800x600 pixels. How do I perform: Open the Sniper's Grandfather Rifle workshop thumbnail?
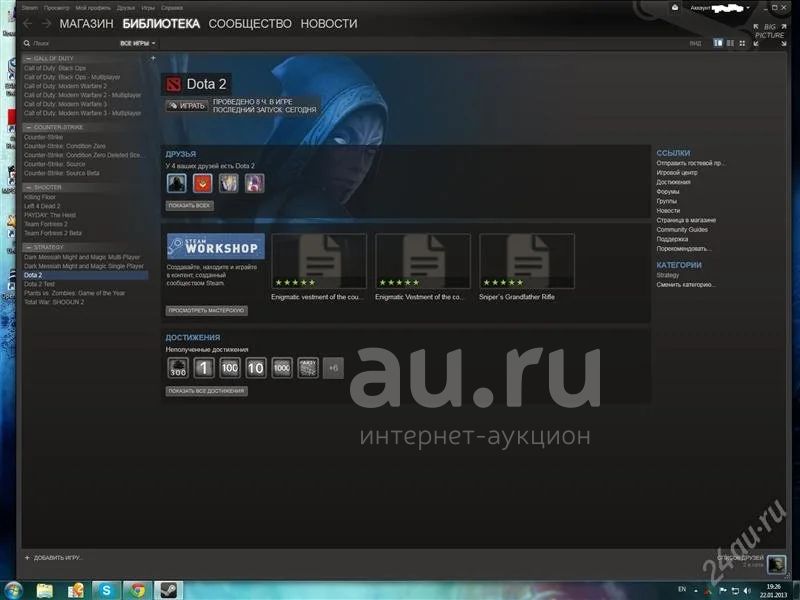(x=527, y=261)
